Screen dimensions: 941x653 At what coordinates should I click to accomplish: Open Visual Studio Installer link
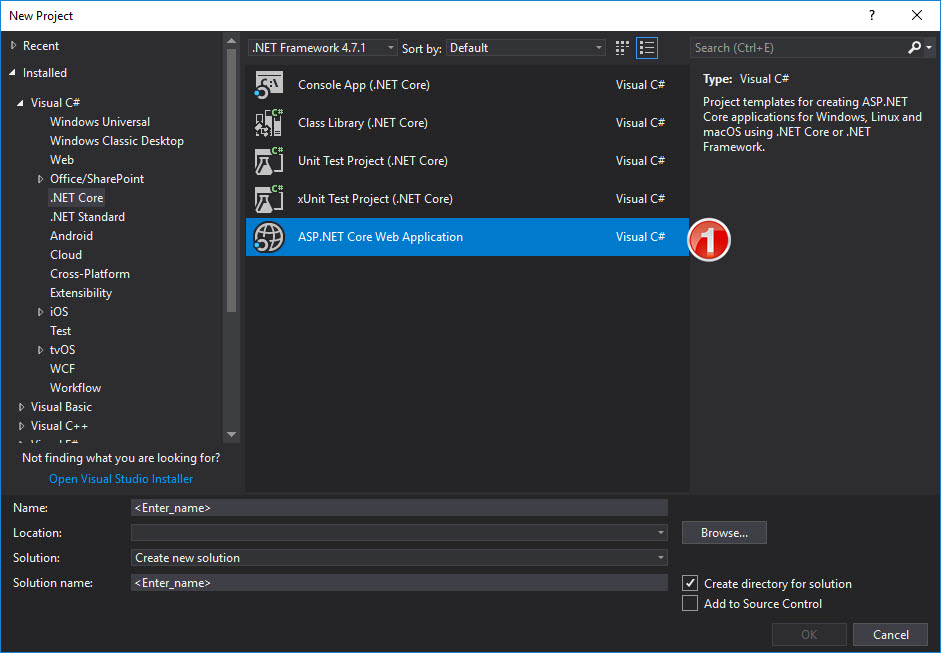[121, 479]
